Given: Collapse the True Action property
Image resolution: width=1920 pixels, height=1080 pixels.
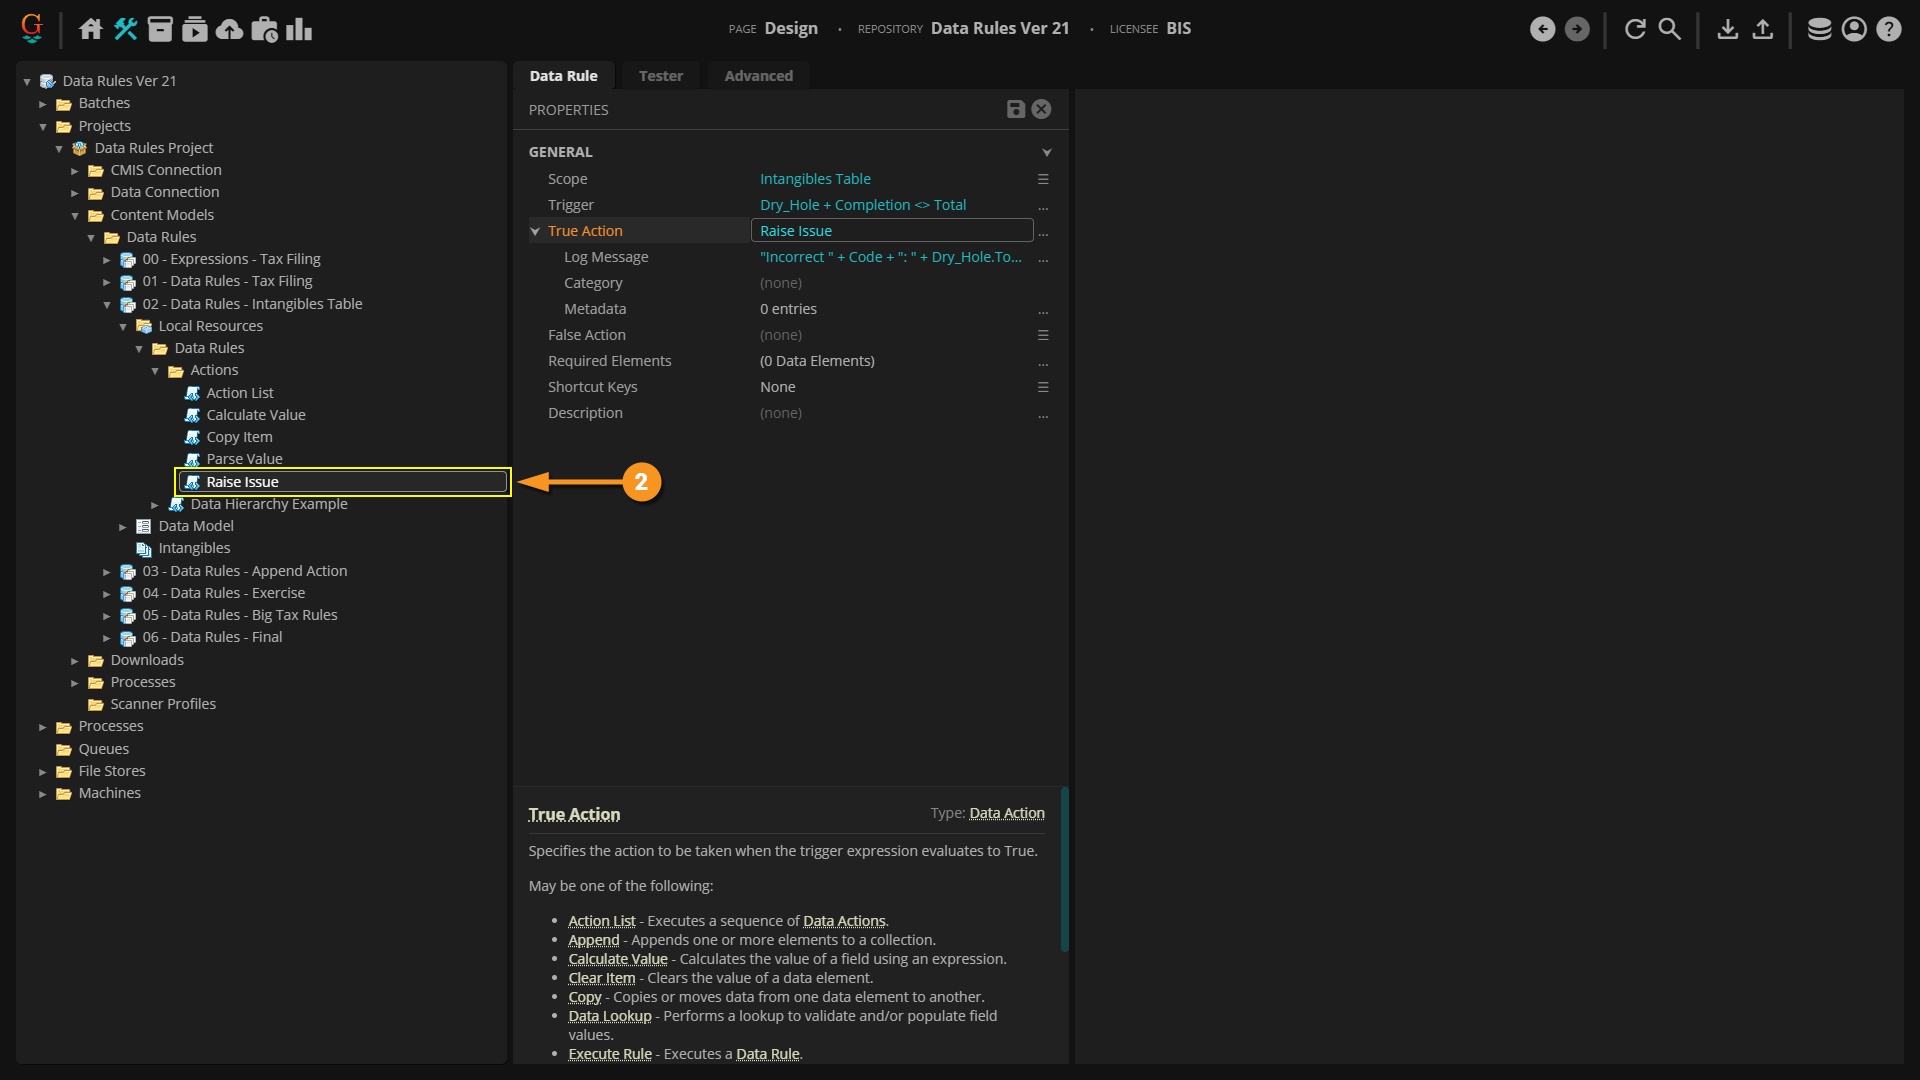Looking at the screenshot, I should pos(535,231).
